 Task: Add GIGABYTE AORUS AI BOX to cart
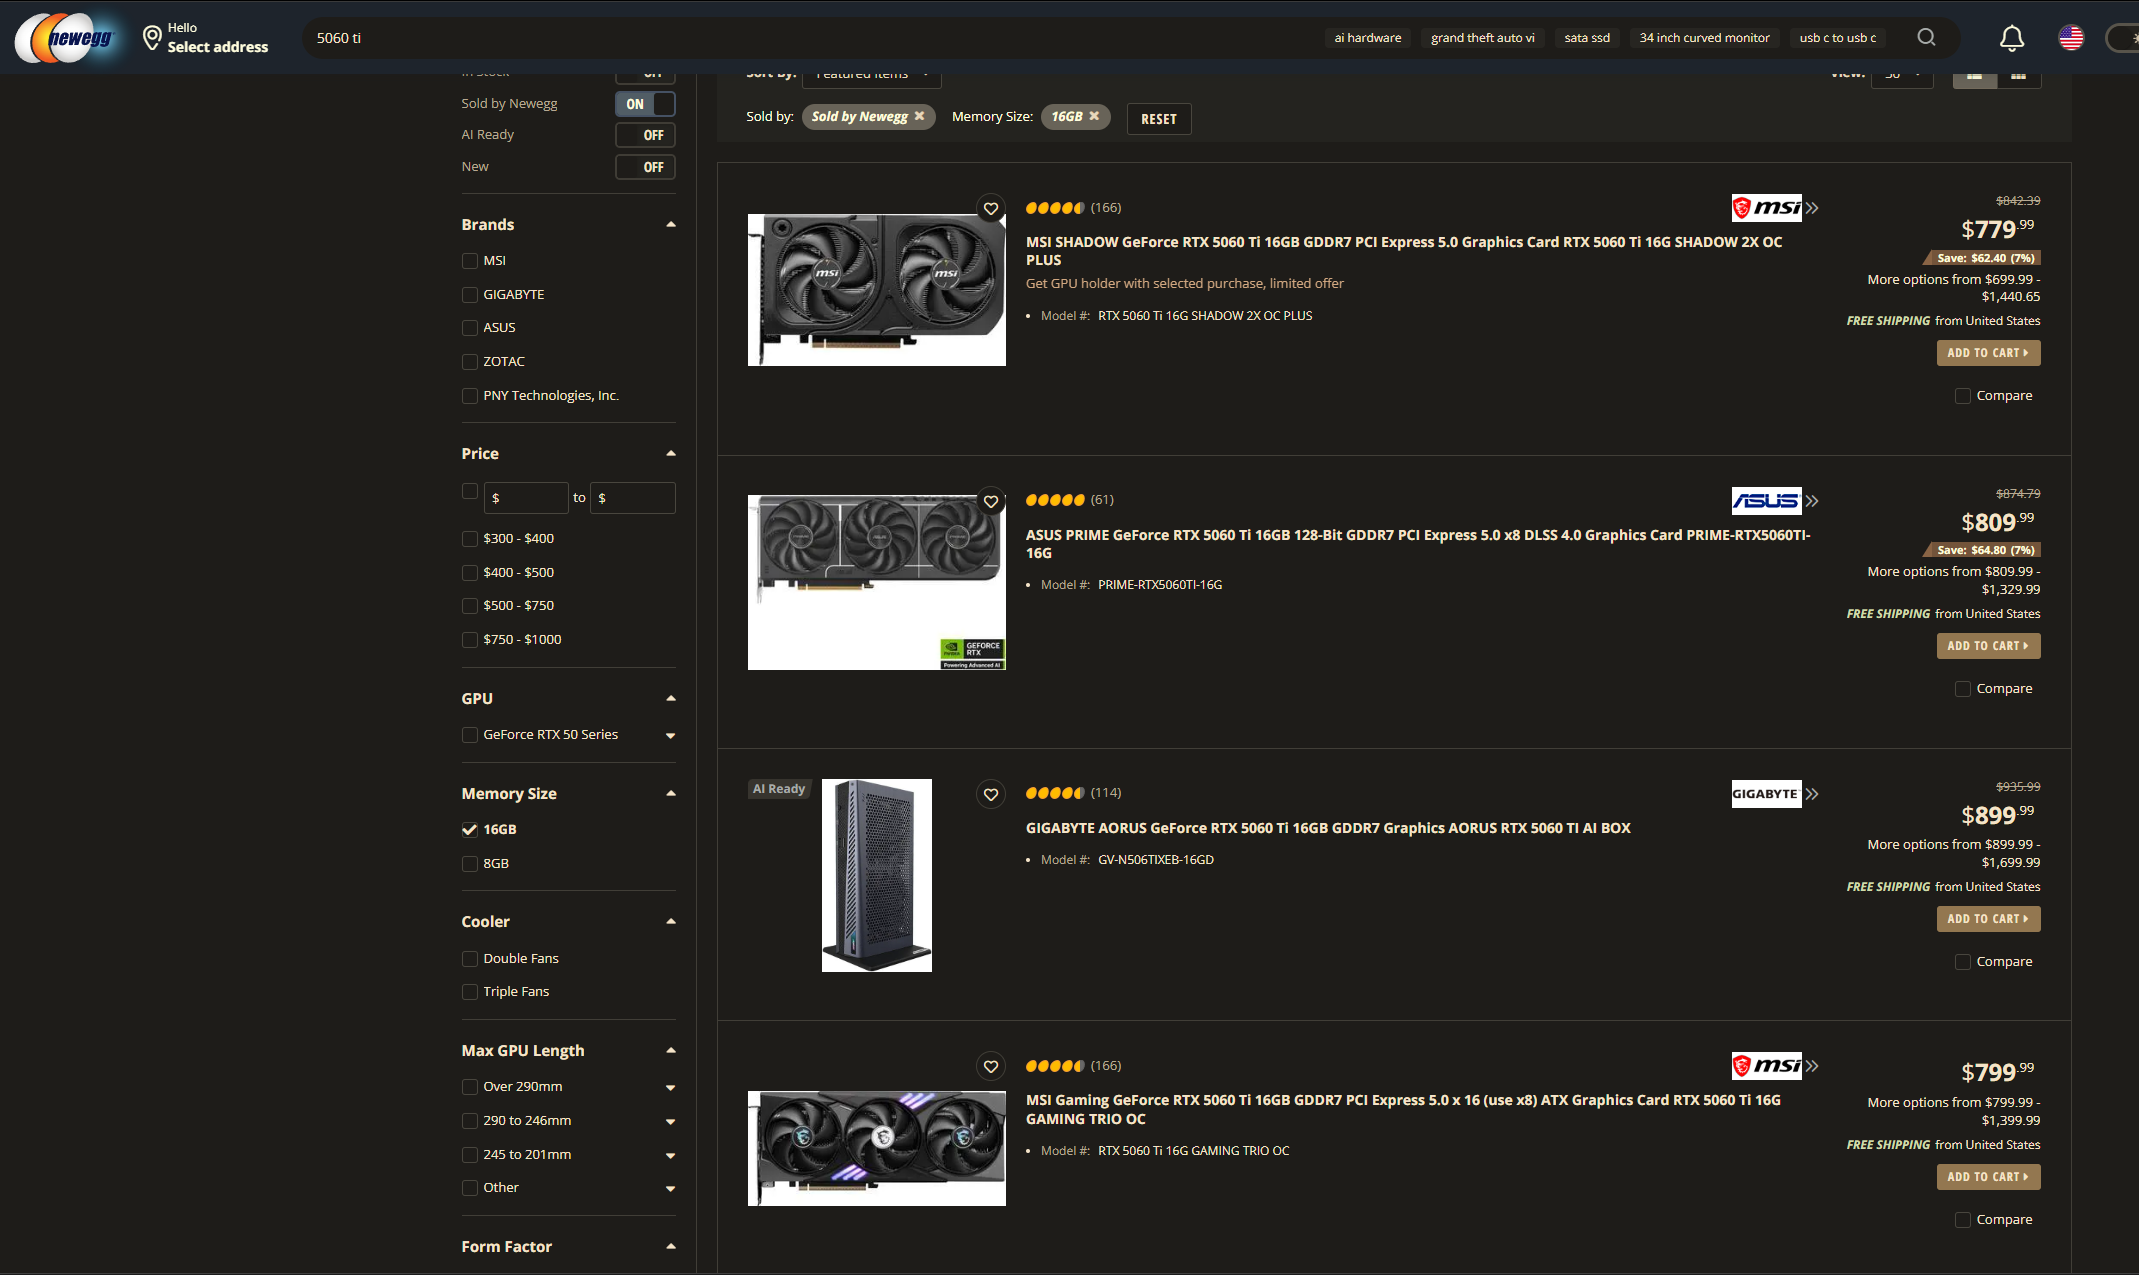(1988, 919)
